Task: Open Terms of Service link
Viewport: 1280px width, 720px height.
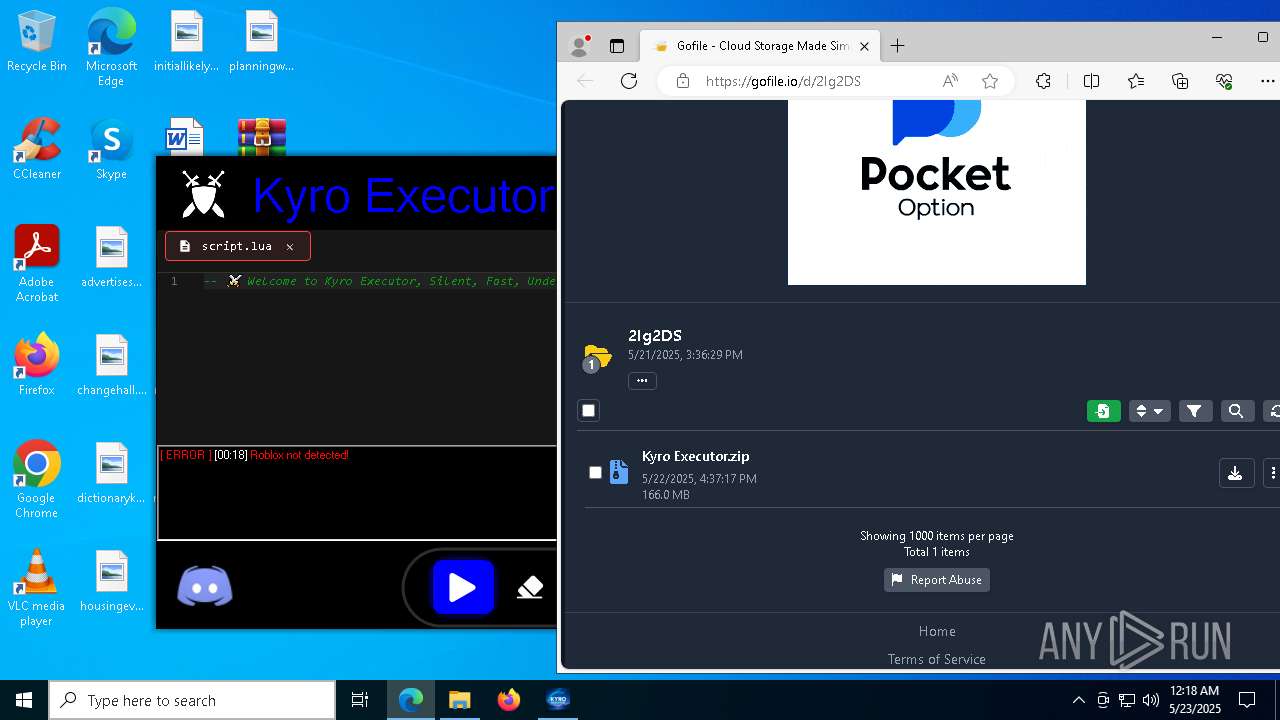Action: click(937, 659)
